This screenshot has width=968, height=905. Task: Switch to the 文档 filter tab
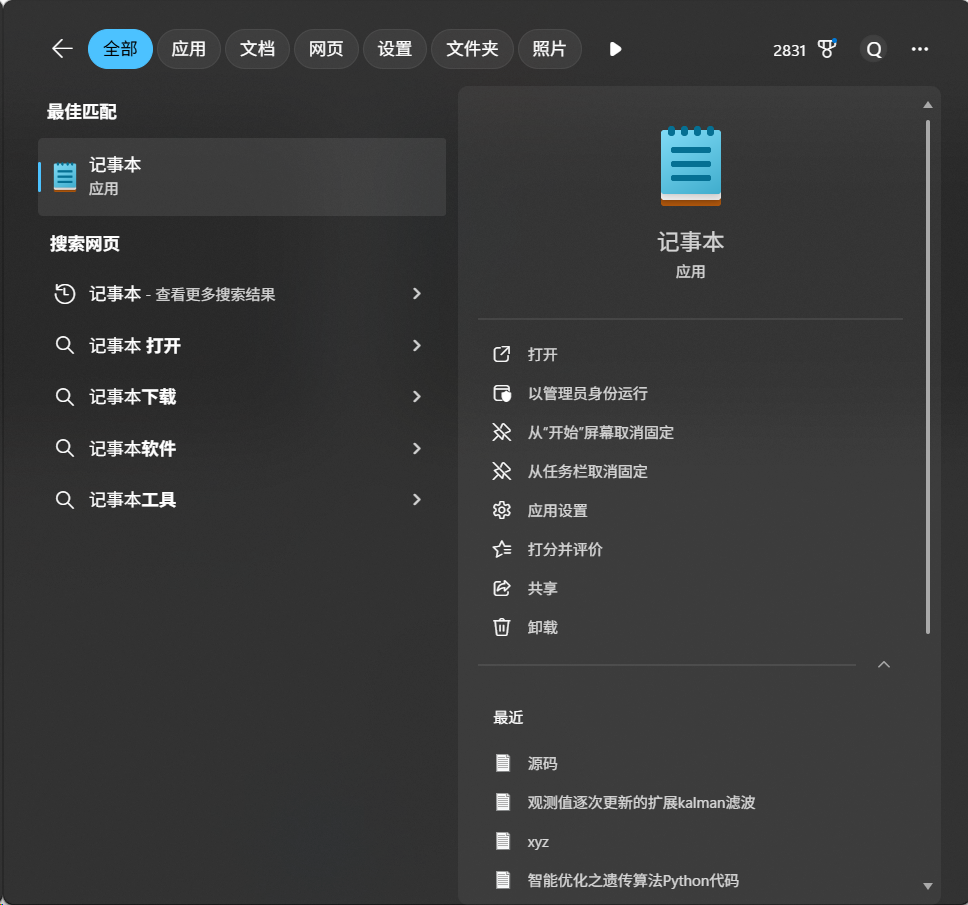click(257, 49)
